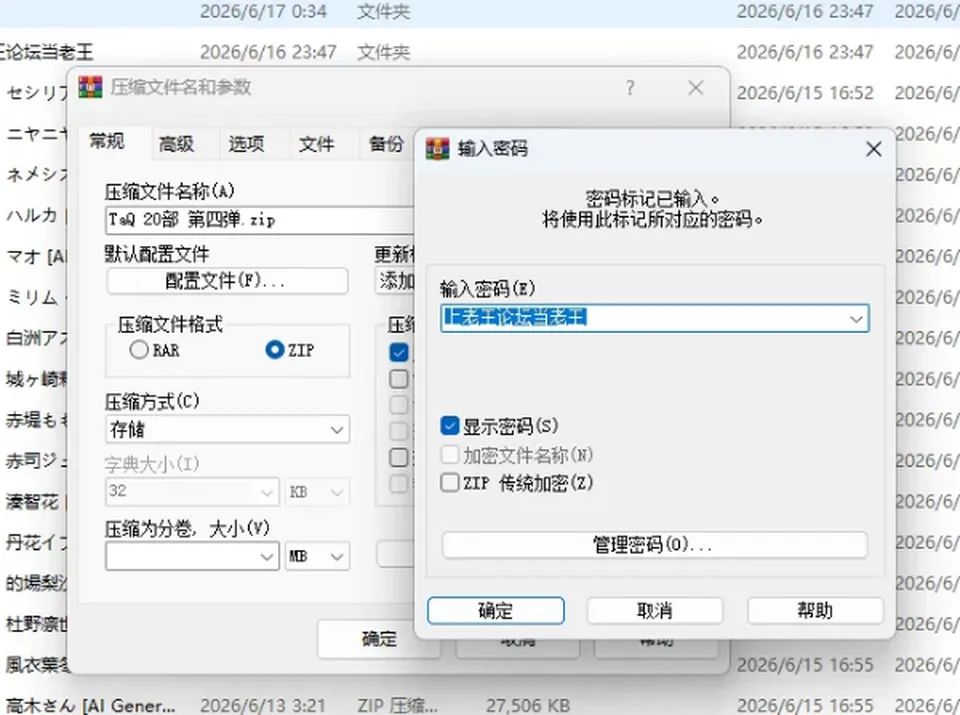Expand the 压缩方式 dropdown showing 存储
The height and width of the screenshot is (715, 960).
click(x=336, y=430)
